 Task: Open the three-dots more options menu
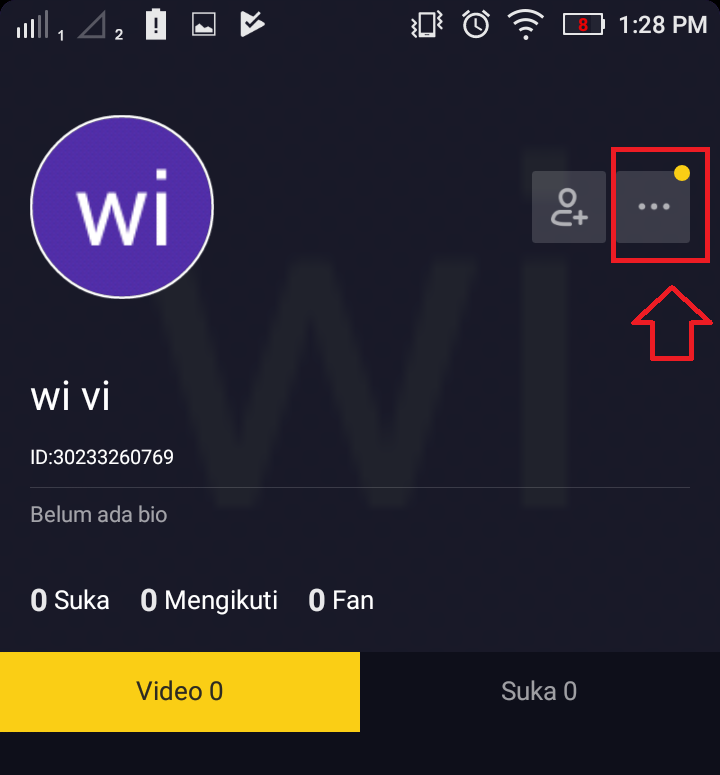[653, 207]
